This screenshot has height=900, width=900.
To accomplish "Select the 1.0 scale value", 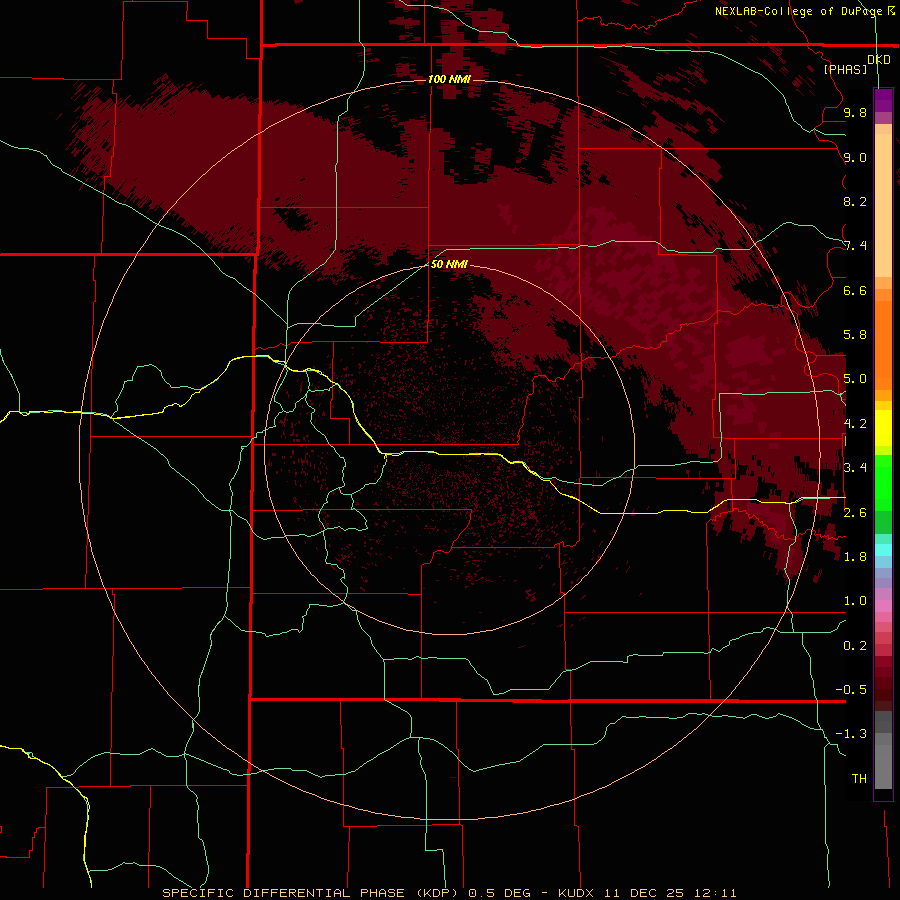I will click(x=855, y=601).
